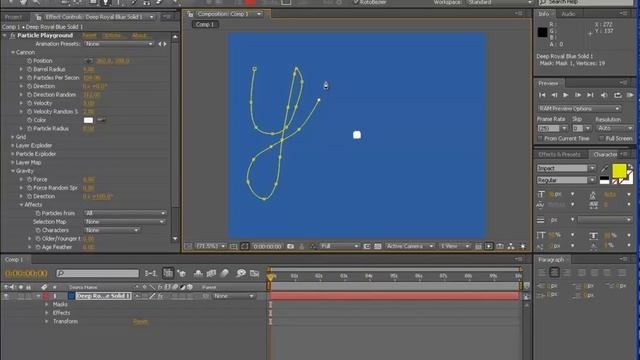This screenshot has width=640, height=360.
Task: Click the region of interest button
Action: (x=367, y=247)
